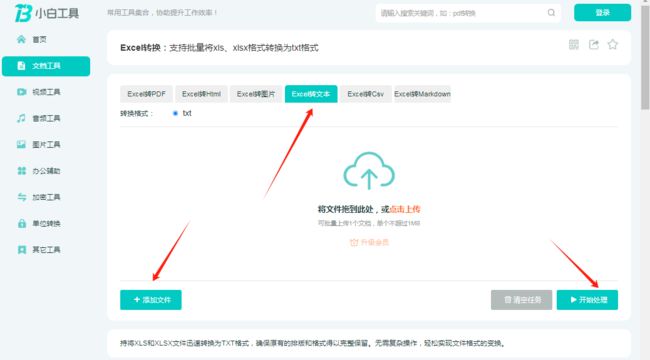650x360 pixels.
Task: Open 加密工具 in the sidebar
Action: tap(39, 197)
